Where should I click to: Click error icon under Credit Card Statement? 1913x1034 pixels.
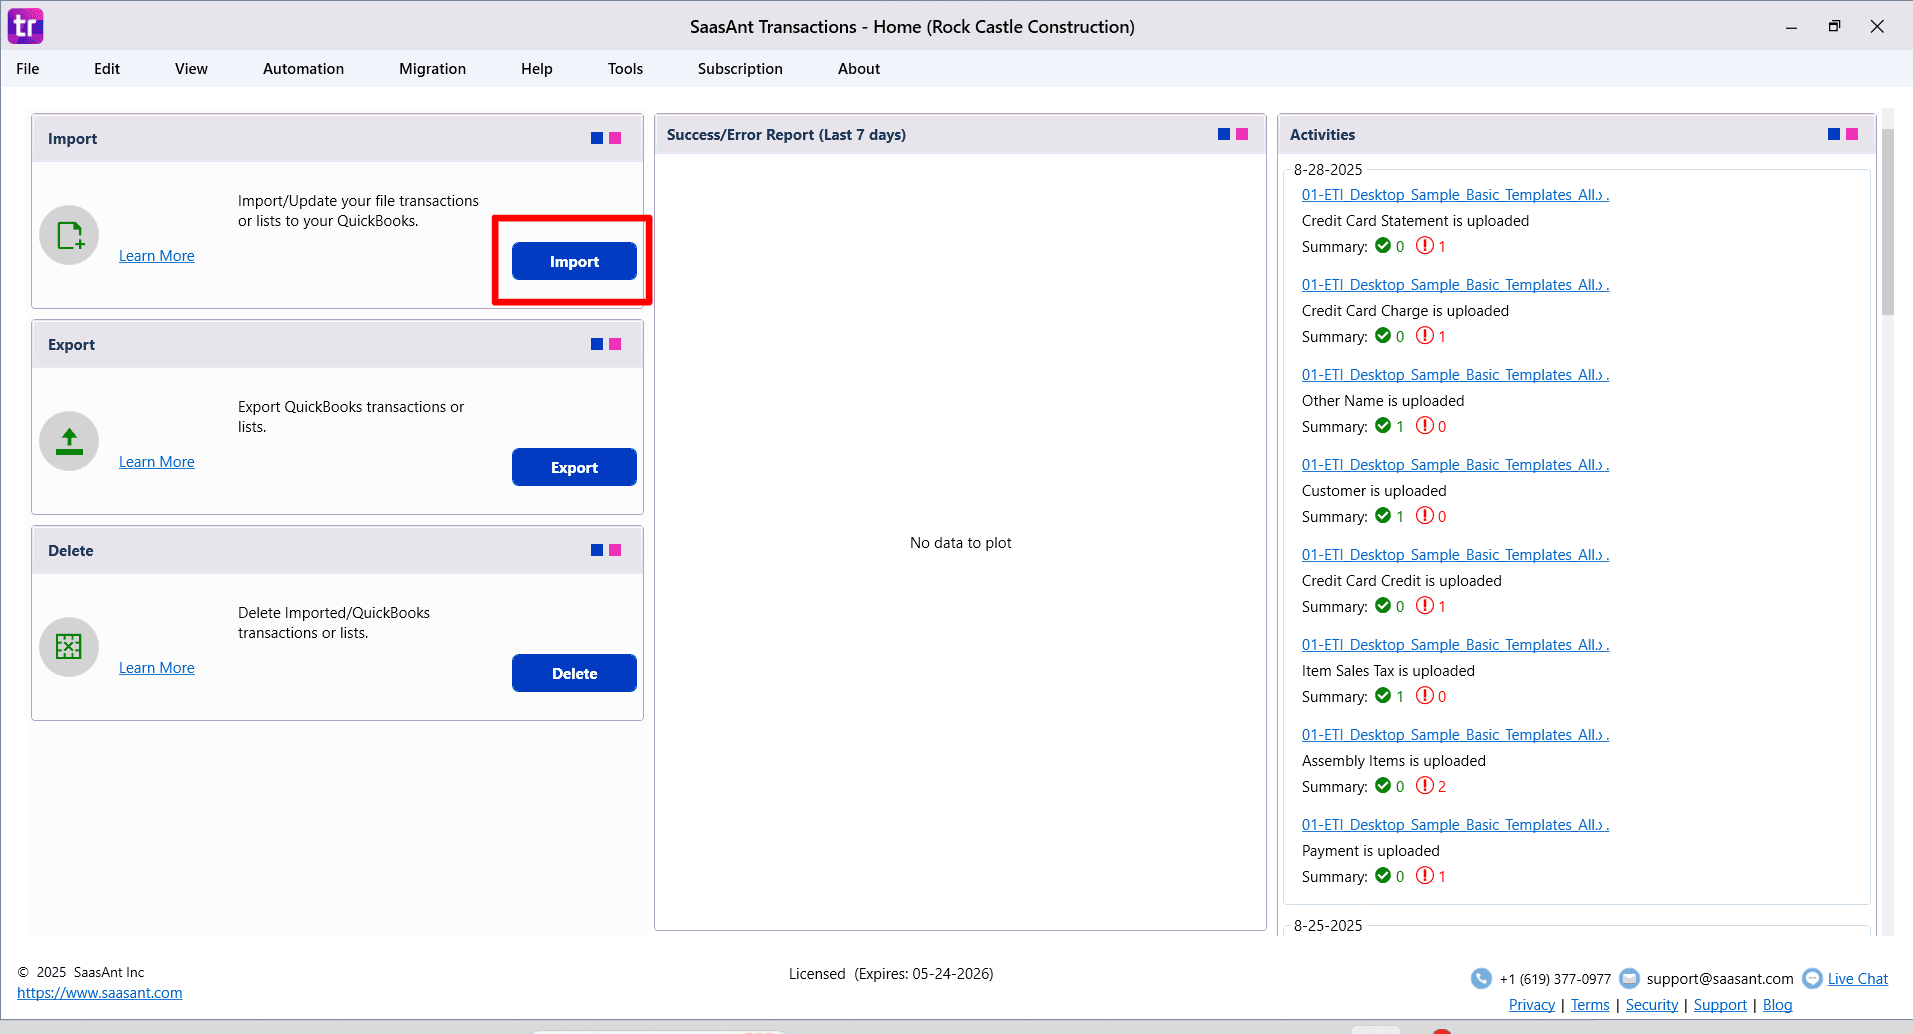pyautogui.click(x=1425, y=246)
